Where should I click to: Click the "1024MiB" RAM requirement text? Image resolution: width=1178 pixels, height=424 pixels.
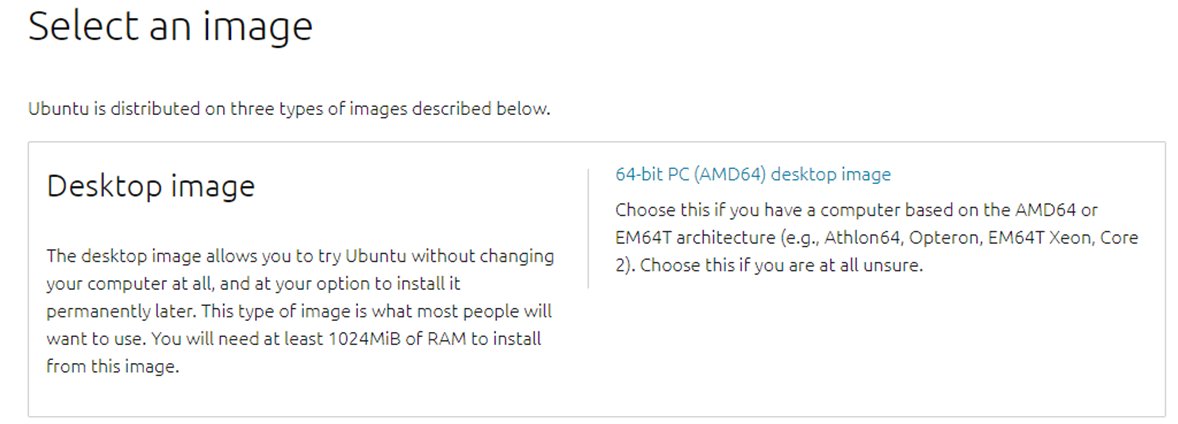[365, 339]
